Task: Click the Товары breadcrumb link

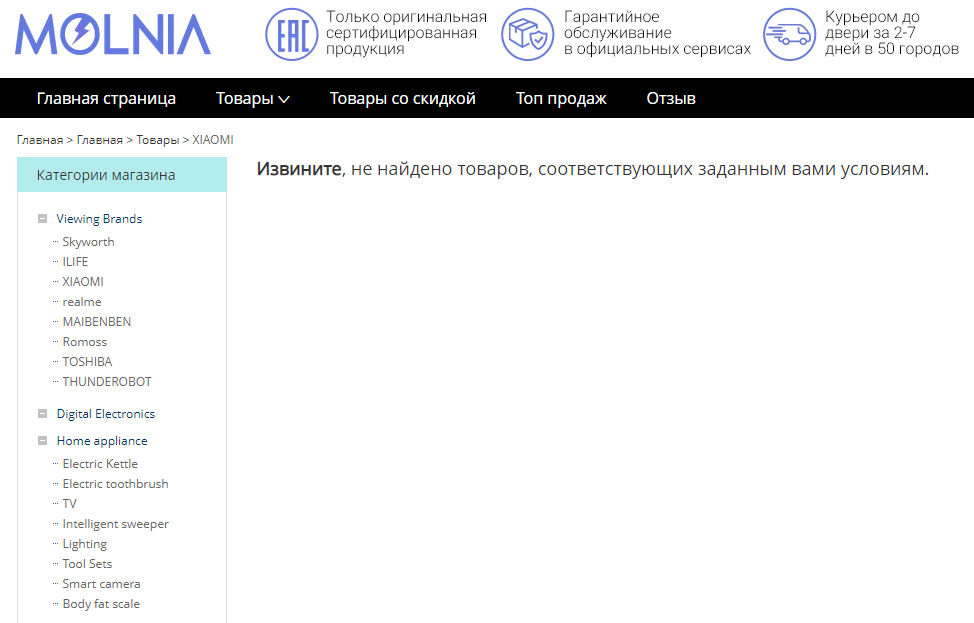Action: click(x=157, y=140)
